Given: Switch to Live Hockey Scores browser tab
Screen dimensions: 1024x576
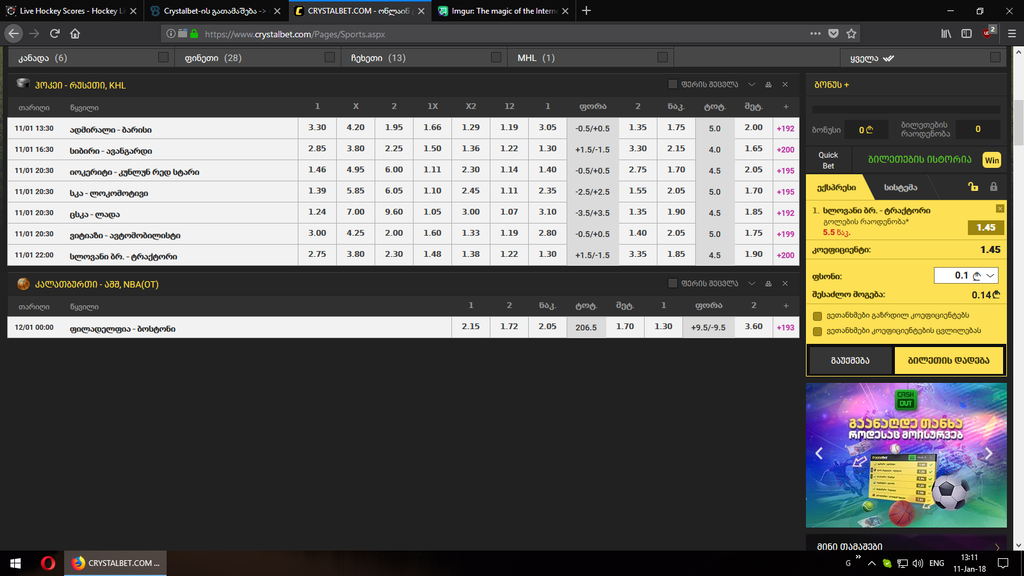Looking at the screenshot, I should pos(71,10).
